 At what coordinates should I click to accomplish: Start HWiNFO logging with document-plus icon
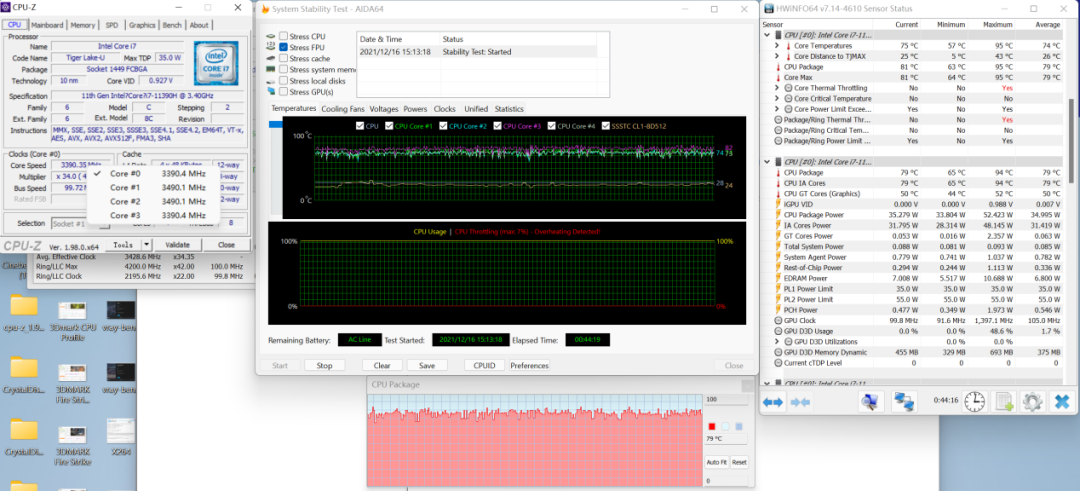tap(1004, 401)
